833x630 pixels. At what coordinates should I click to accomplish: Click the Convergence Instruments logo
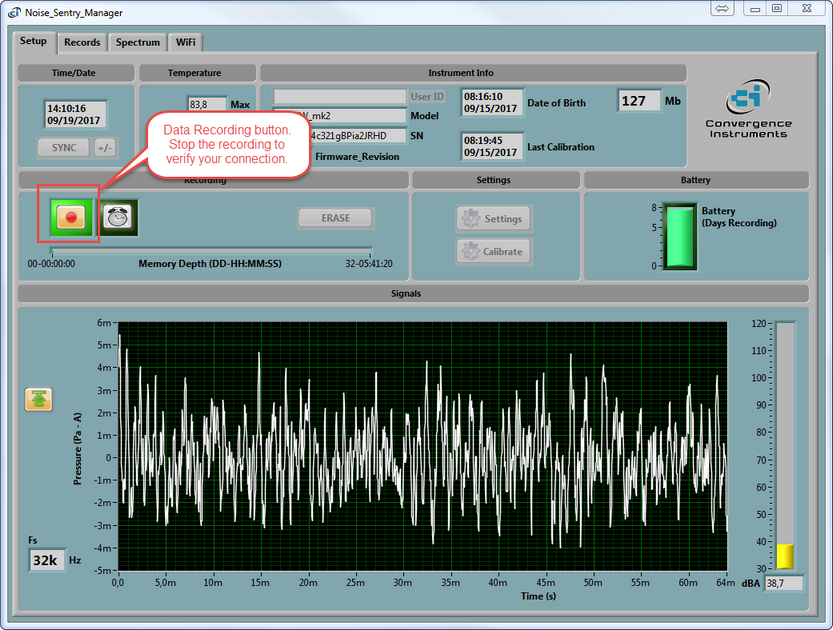pyautogui.click(x=748, y=109)
